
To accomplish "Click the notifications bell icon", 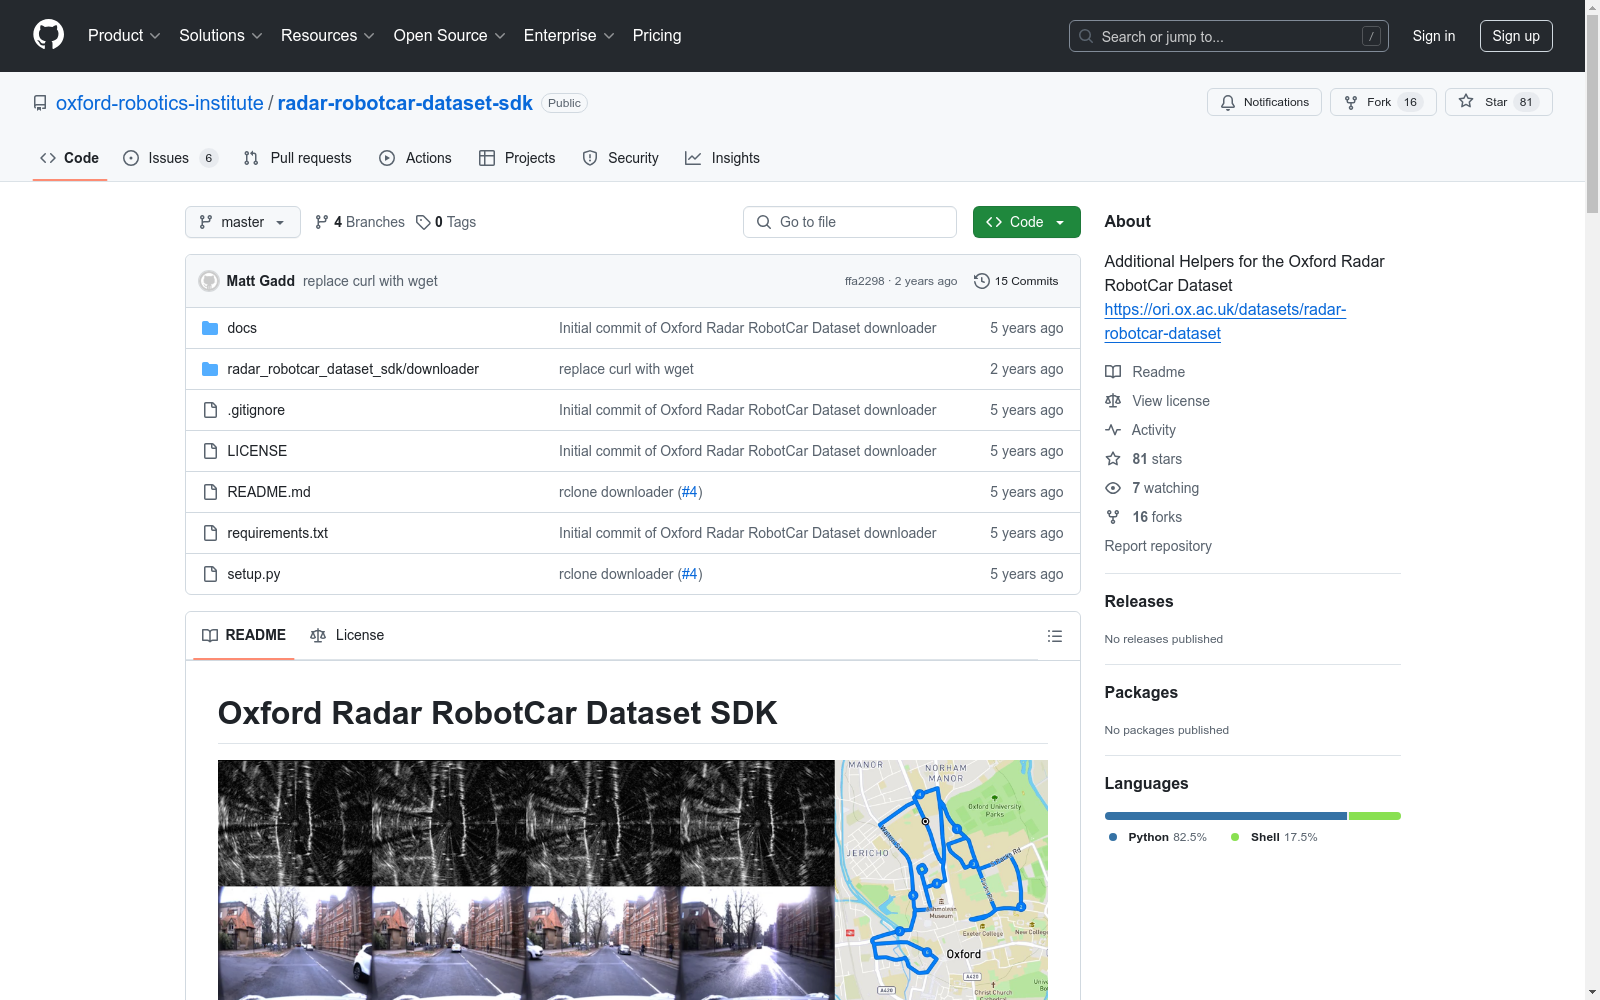I will [x=1228, y=102].
